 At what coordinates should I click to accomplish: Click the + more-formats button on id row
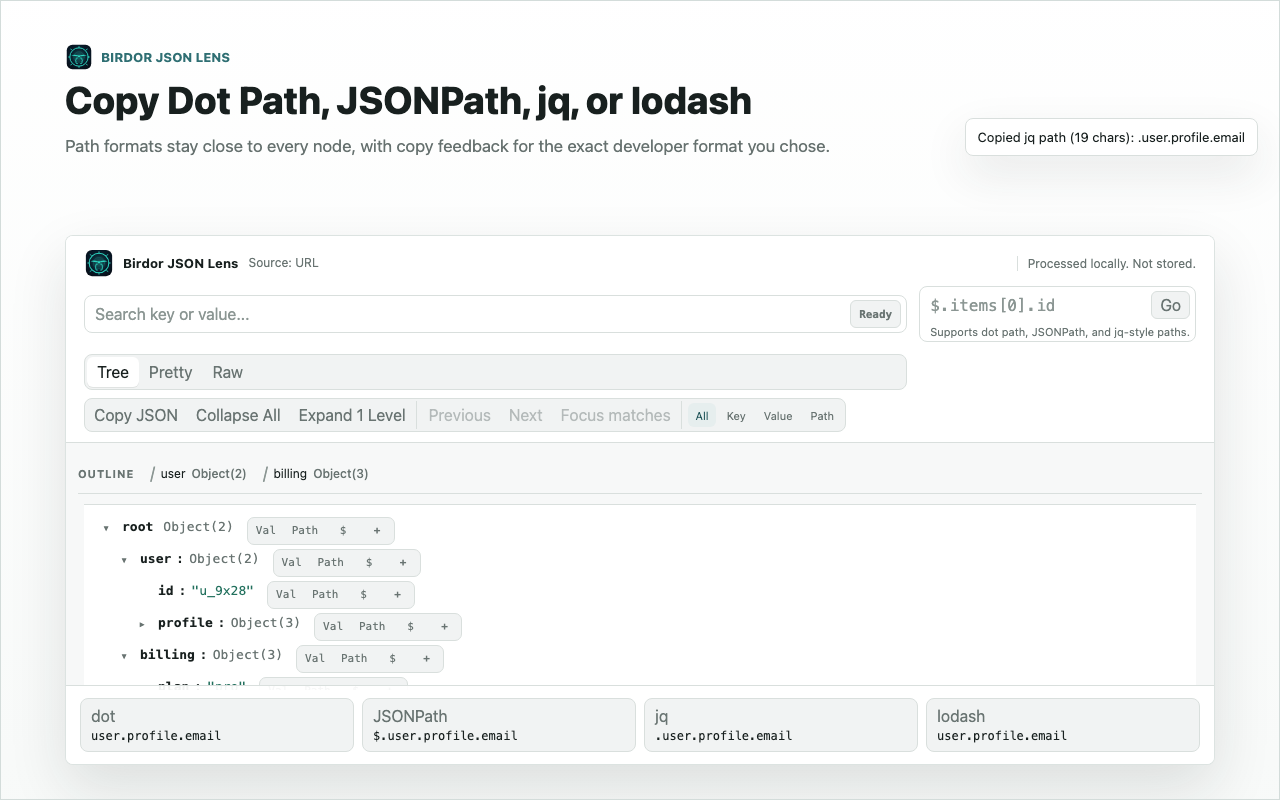pyautogui.click(x=397, y=594)
